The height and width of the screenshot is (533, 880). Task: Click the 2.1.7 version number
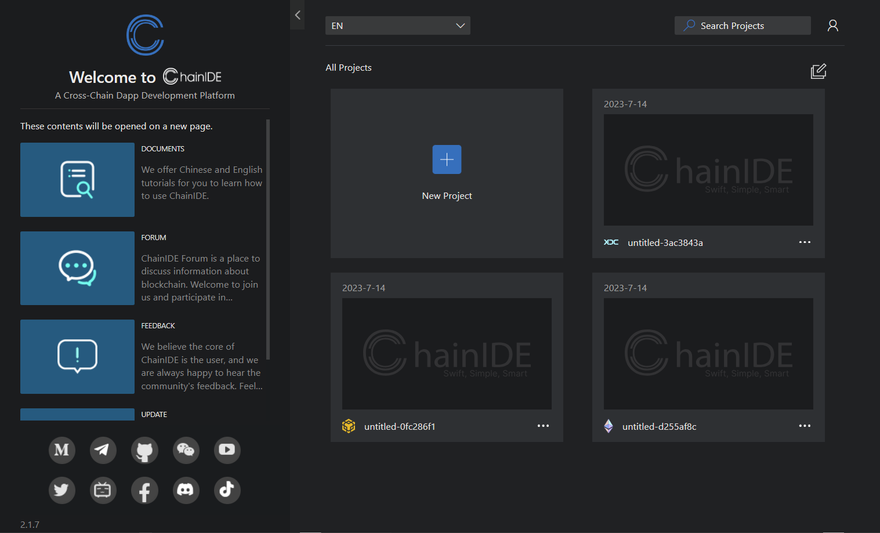30,525
